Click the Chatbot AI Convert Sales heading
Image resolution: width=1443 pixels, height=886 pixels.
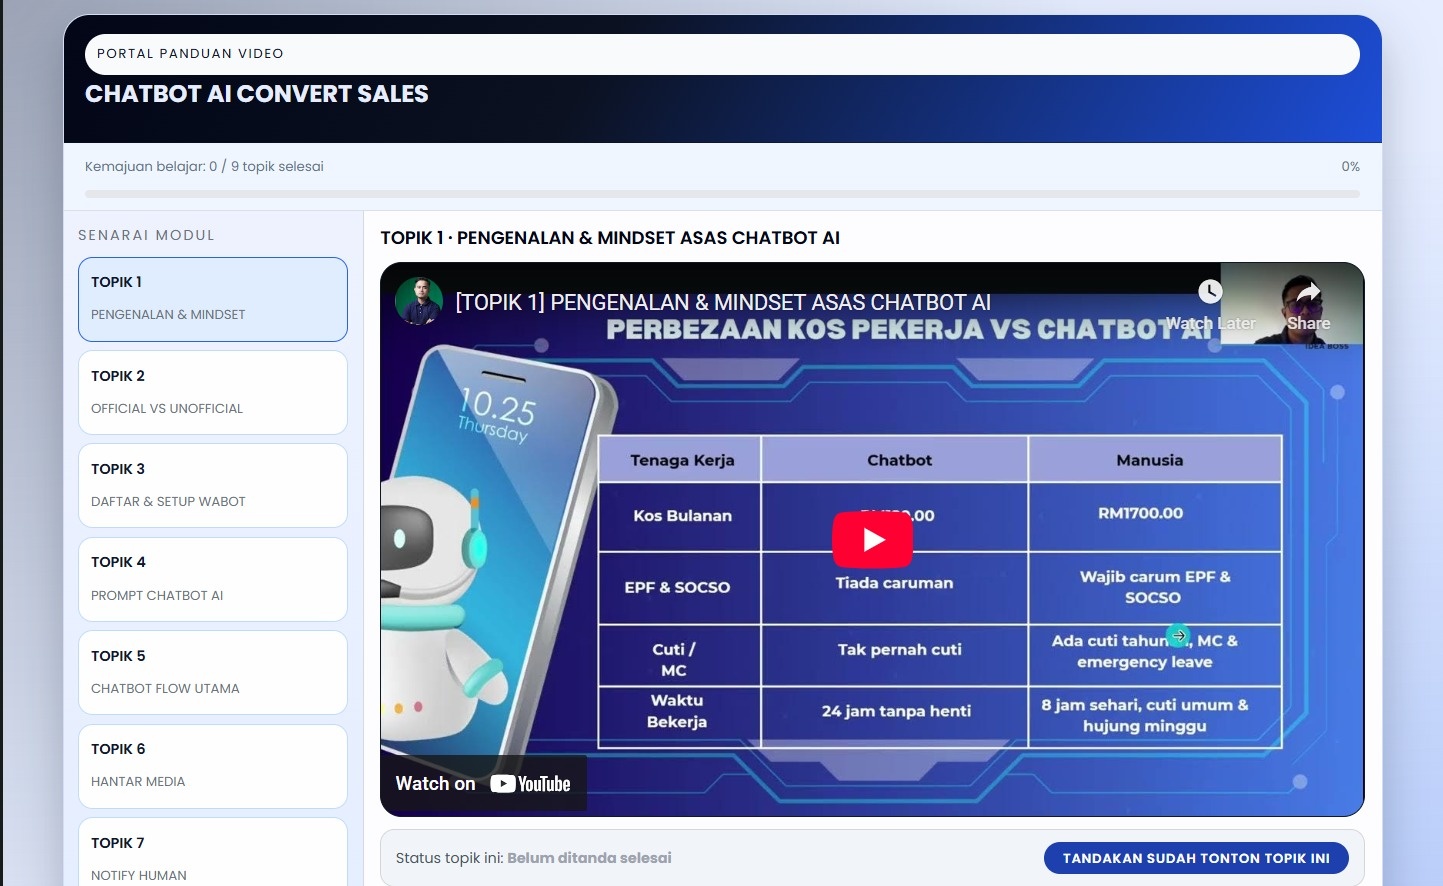tap(257, 94)
